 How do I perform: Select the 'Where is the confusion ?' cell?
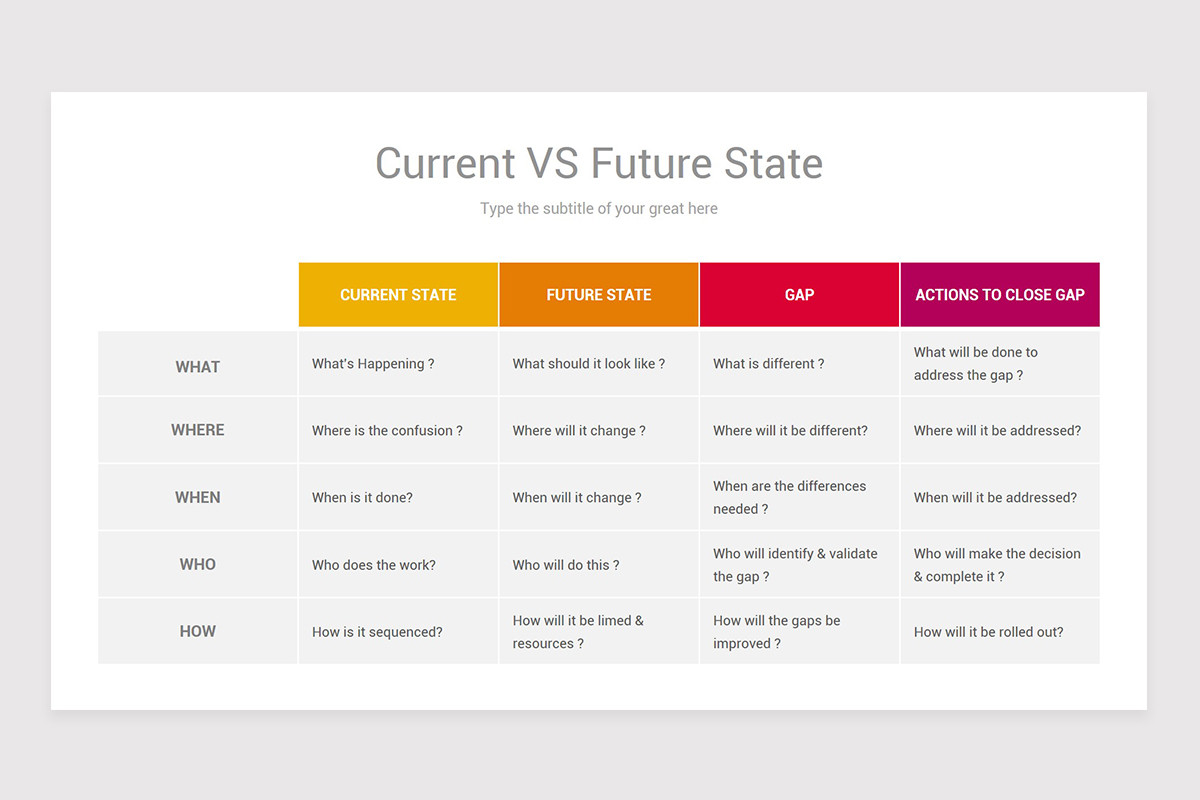pyautogui.click(x=387, y=431)
